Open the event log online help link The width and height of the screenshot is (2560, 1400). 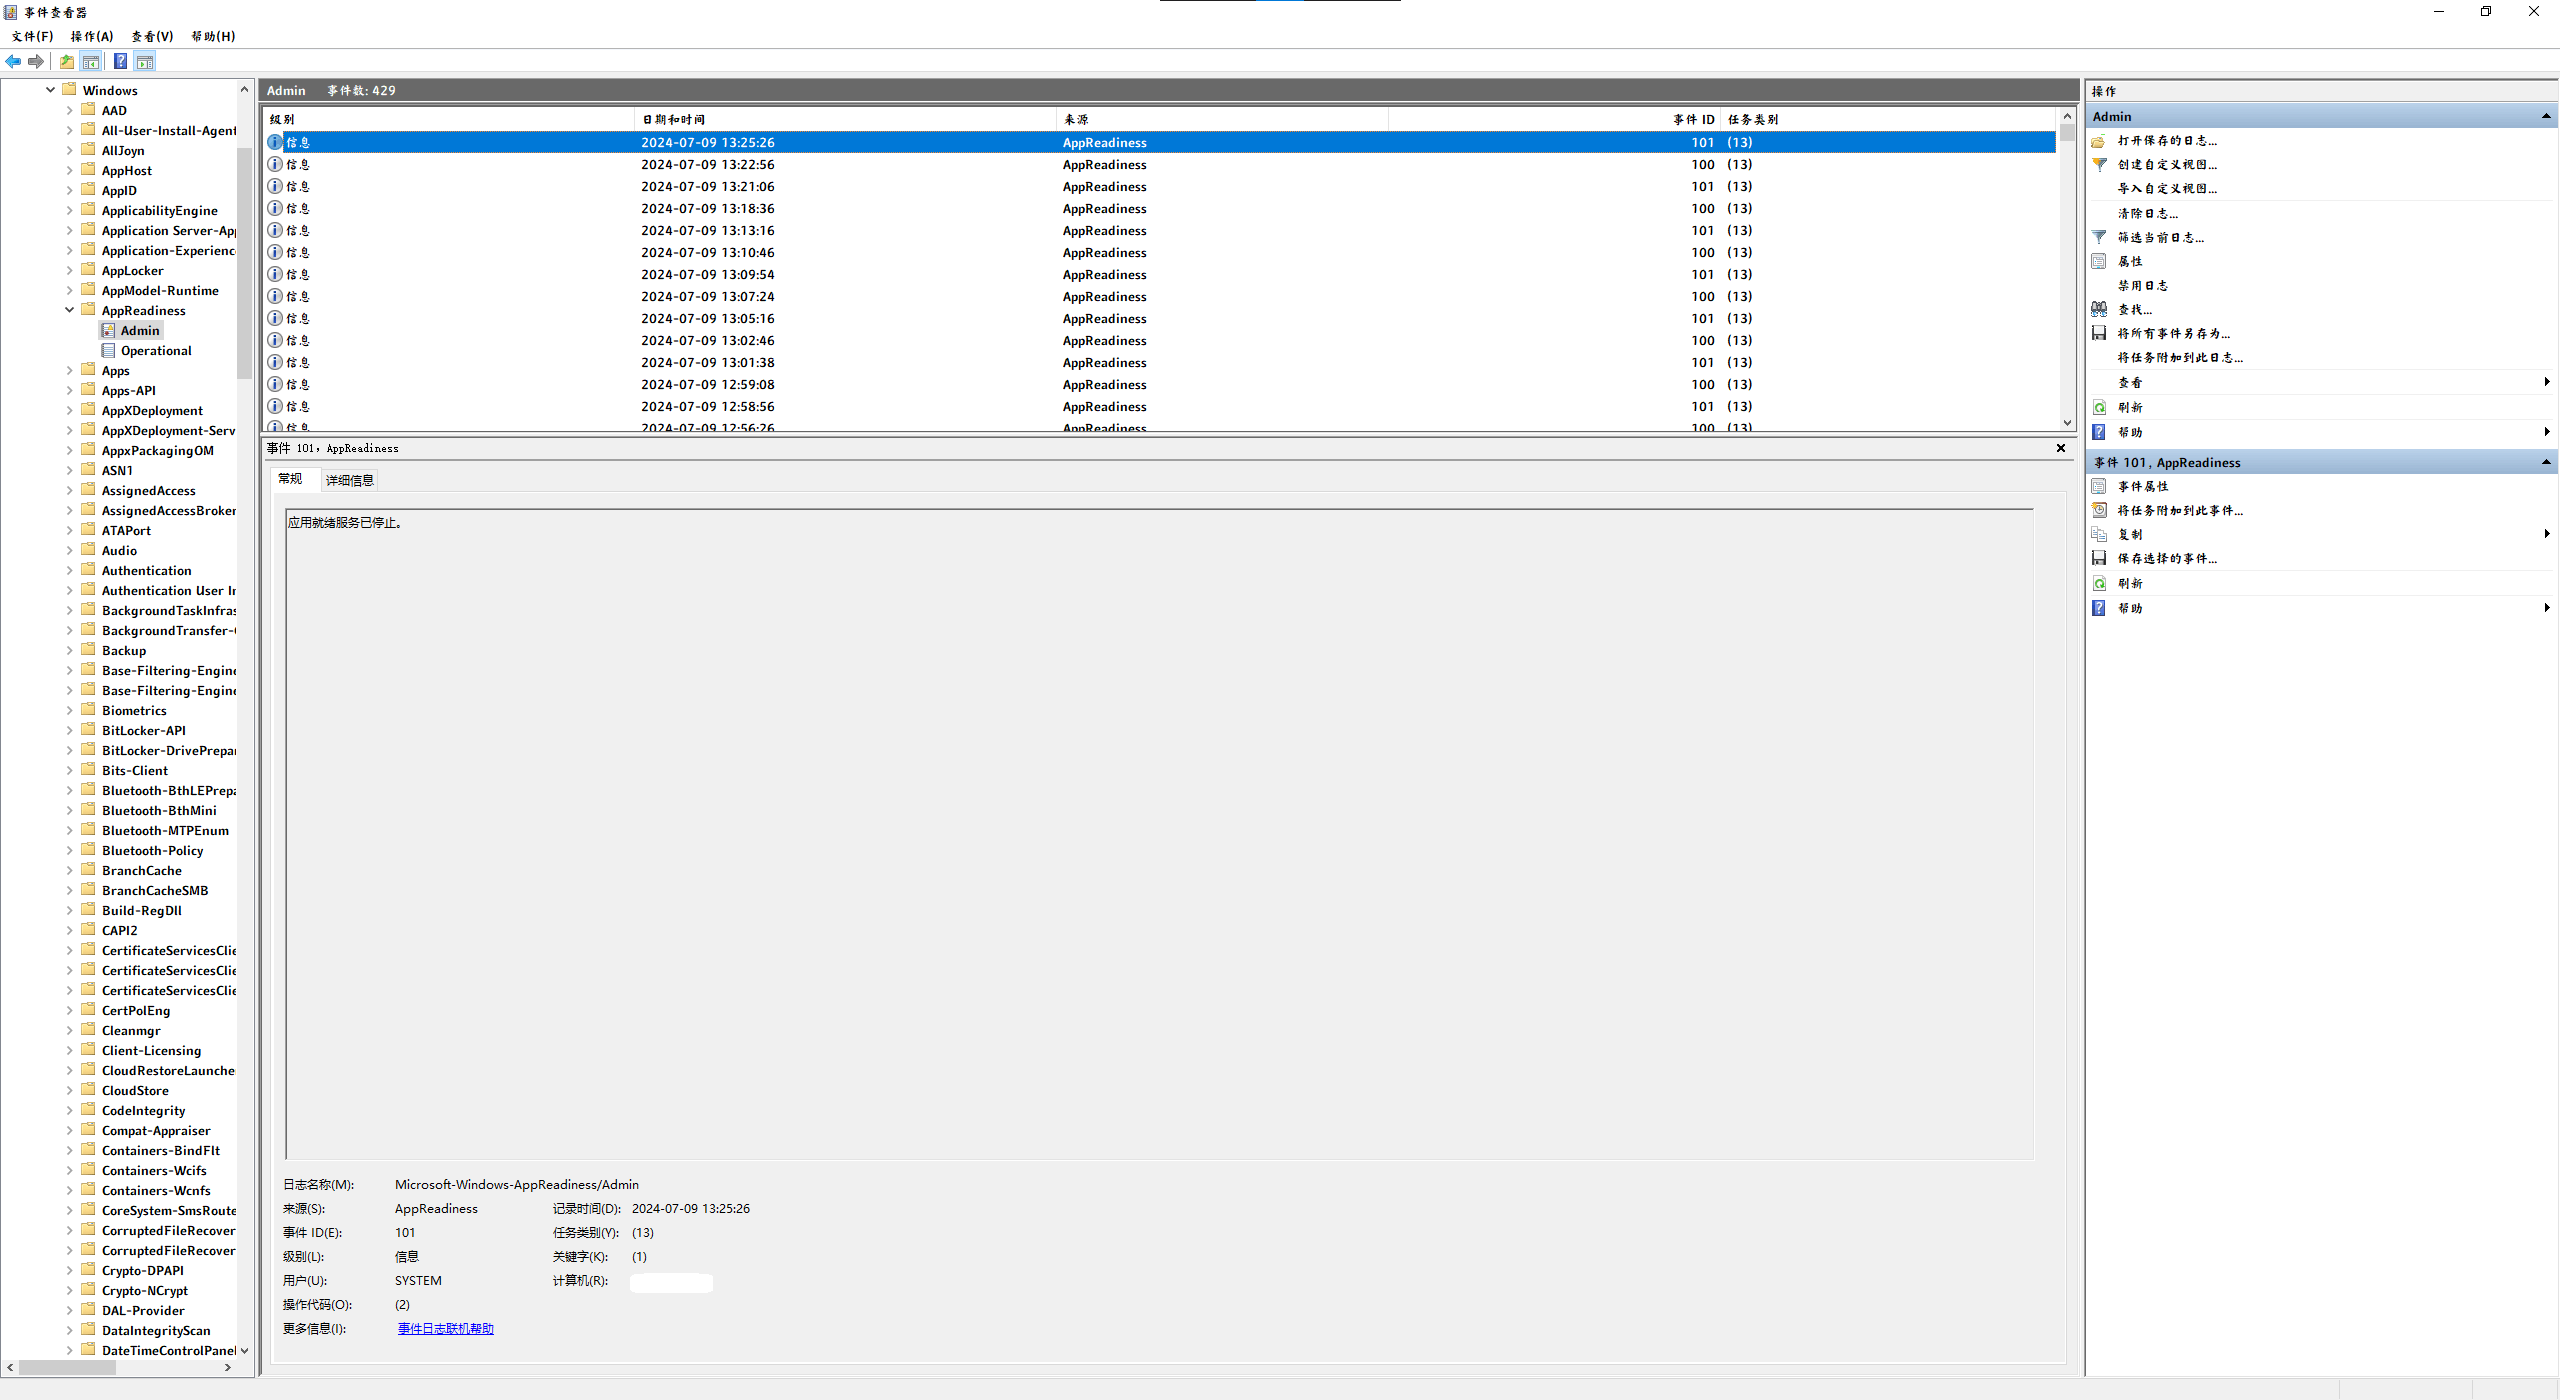[x=446, y=1329]
